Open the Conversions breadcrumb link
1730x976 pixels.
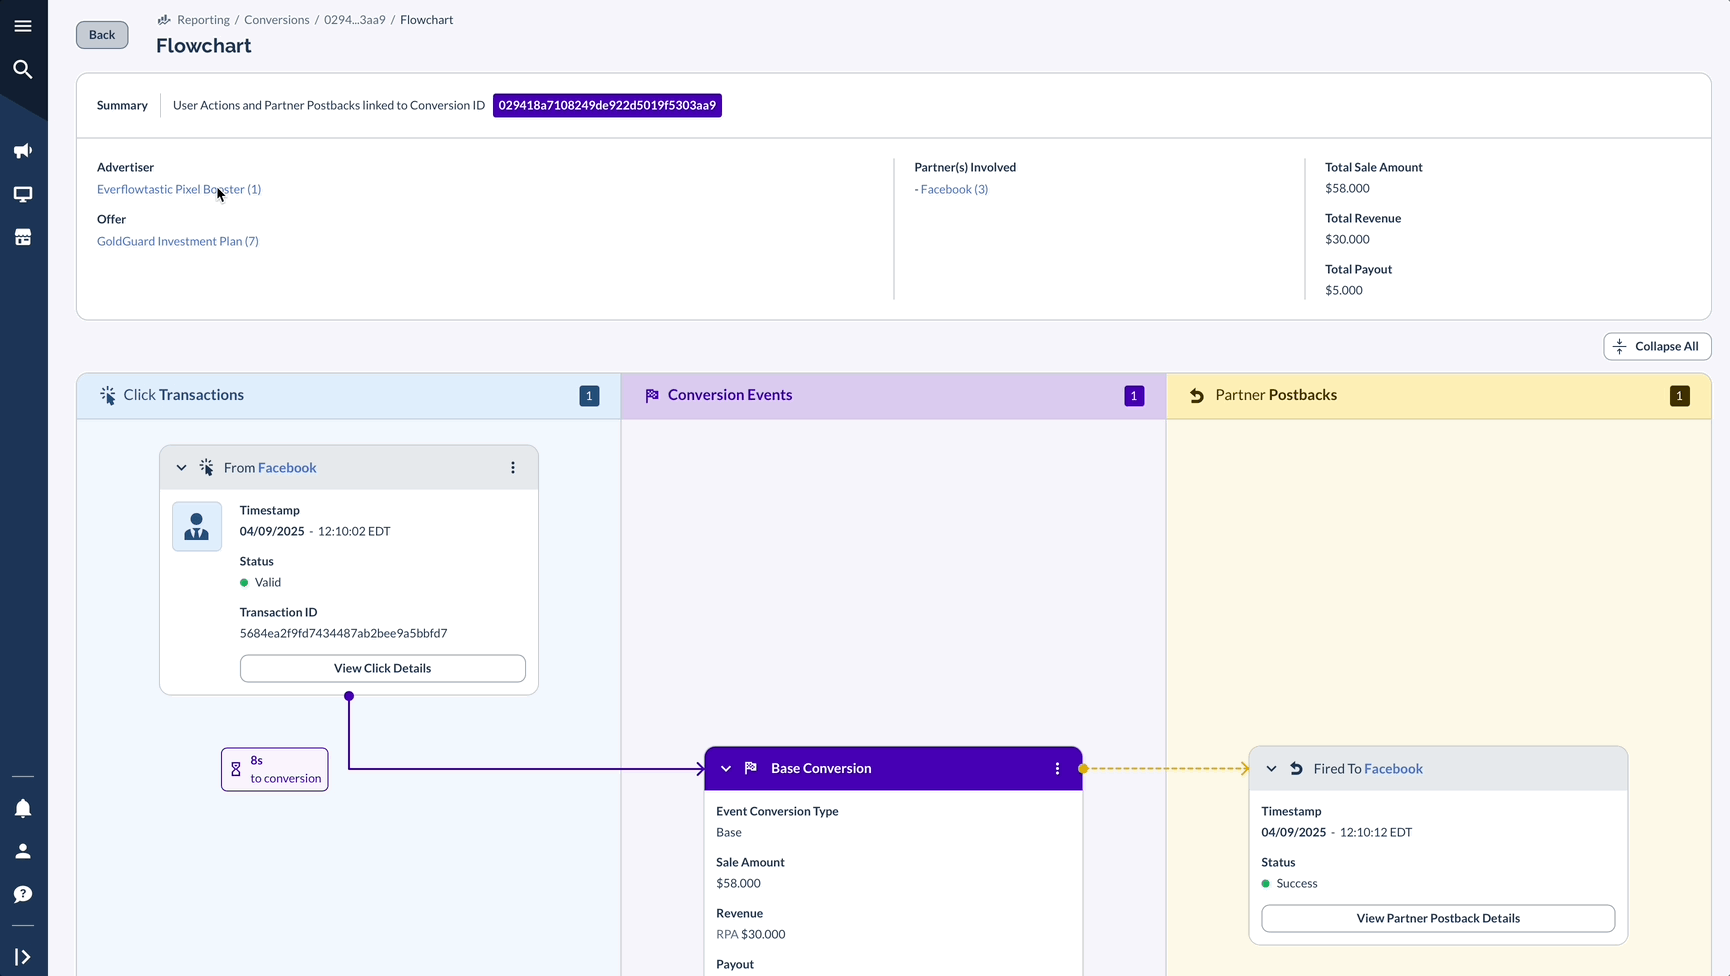click(277, 20)
